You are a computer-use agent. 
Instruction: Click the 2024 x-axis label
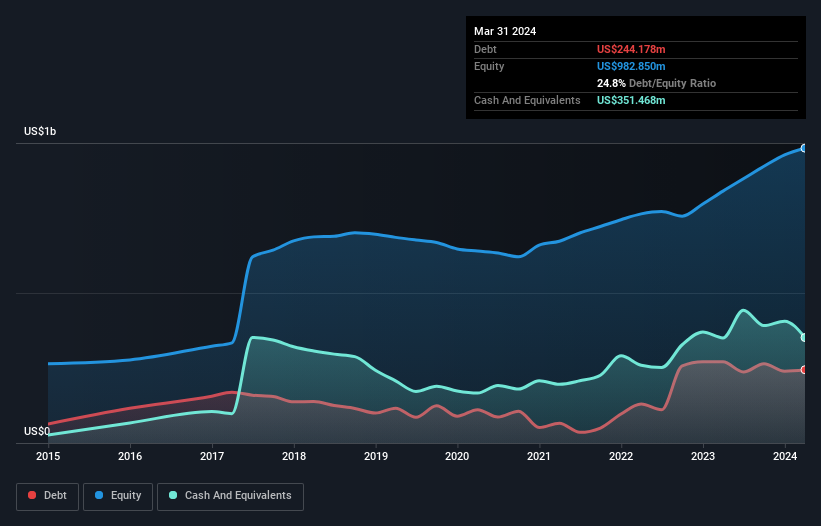[x=785, y=456]
